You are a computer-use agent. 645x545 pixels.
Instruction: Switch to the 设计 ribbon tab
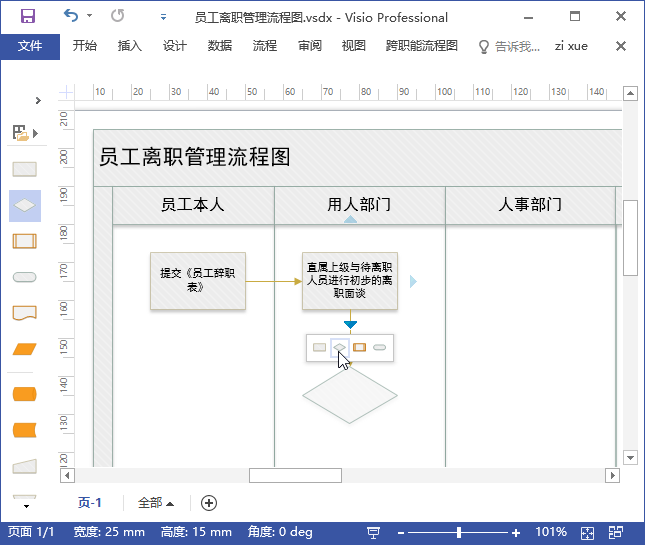pos(175,46)
